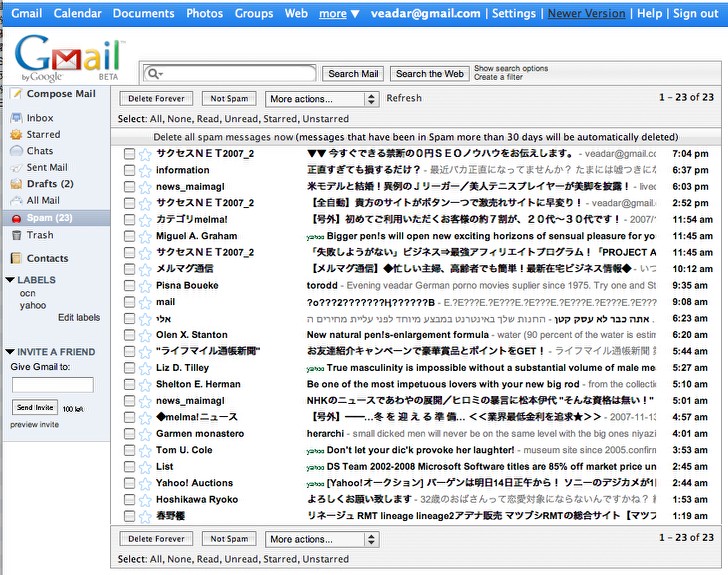The width and height of the screenshot is (728, 575).
Task: Click the Search the Web button
Action: 429,74
